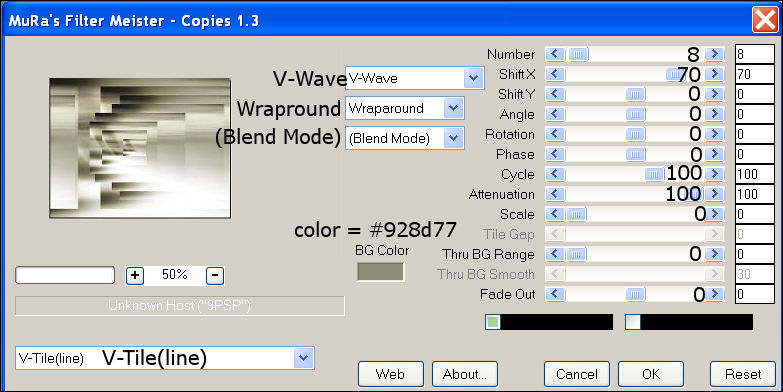The image size is (783, 392).
Task: Expand the Wraparound dropdown
Action: (x=453, y=108)
